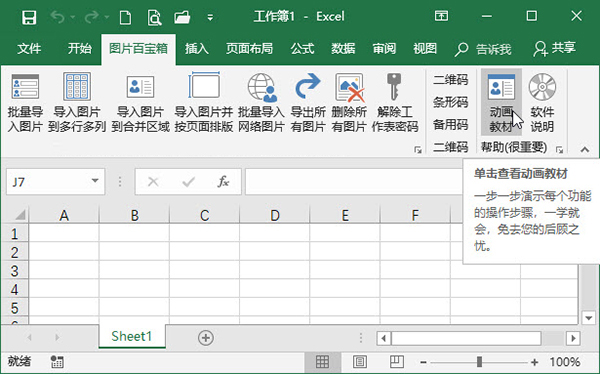Click 导入图片到合并区域 button
This screenshot has width=600, height=374.
coord(140,103)
